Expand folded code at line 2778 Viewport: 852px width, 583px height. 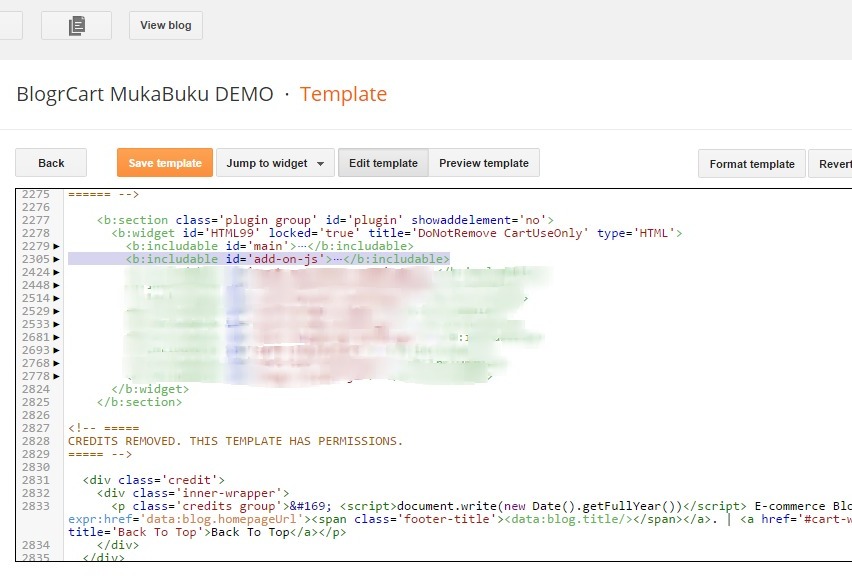coord(57,377)
